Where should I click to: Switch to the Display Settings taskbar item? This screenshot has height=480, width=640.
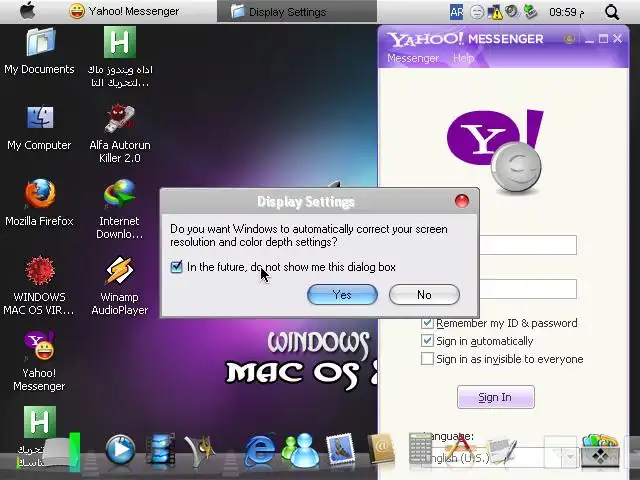pyautogui.click(x=297, y=11)
